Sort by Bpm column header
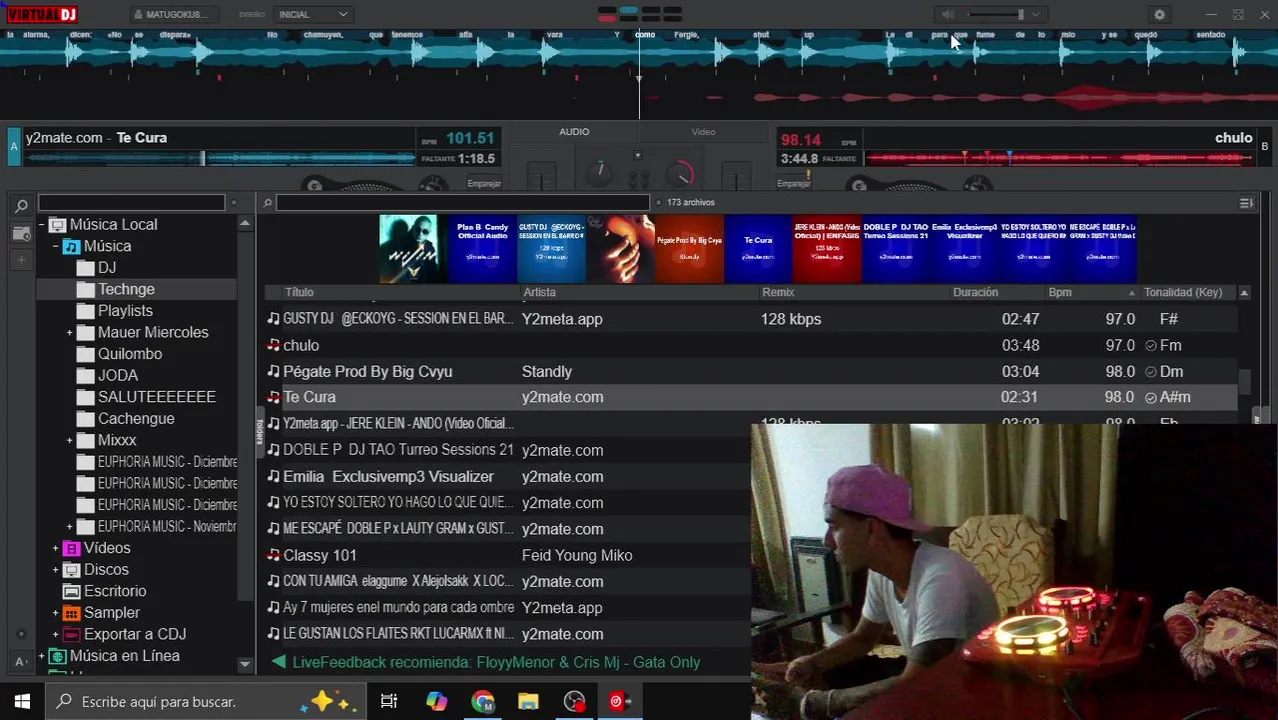 pos(1060,292)
